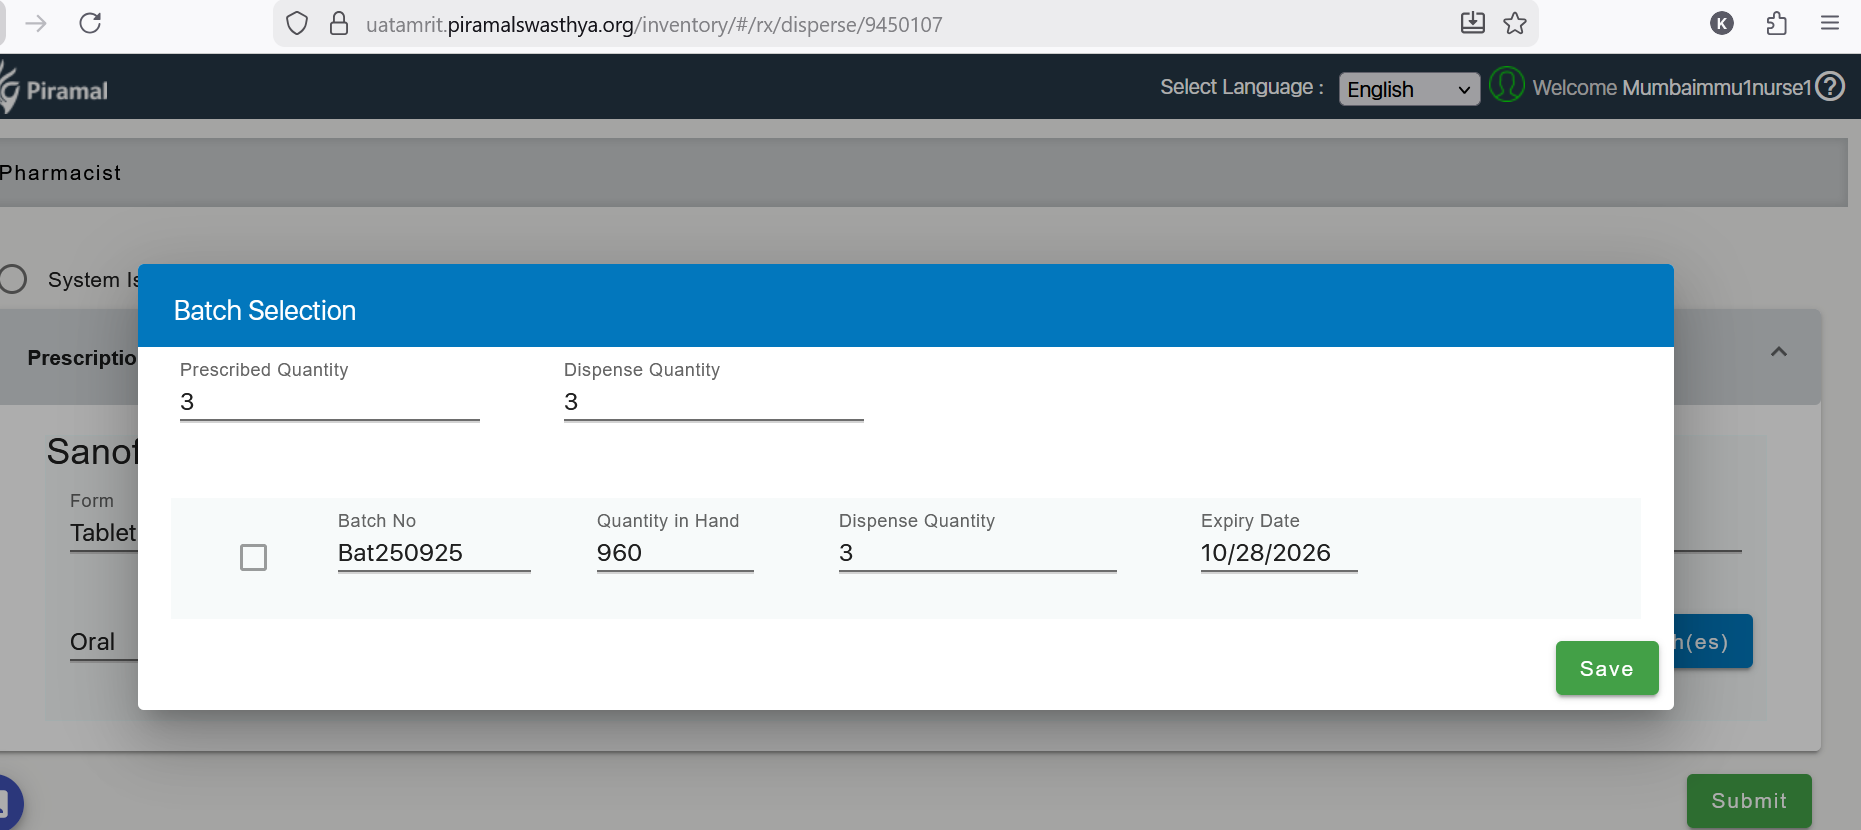Click the help question mark icon
Viewport: 1861px width, 830px height.
(1830, 87)
